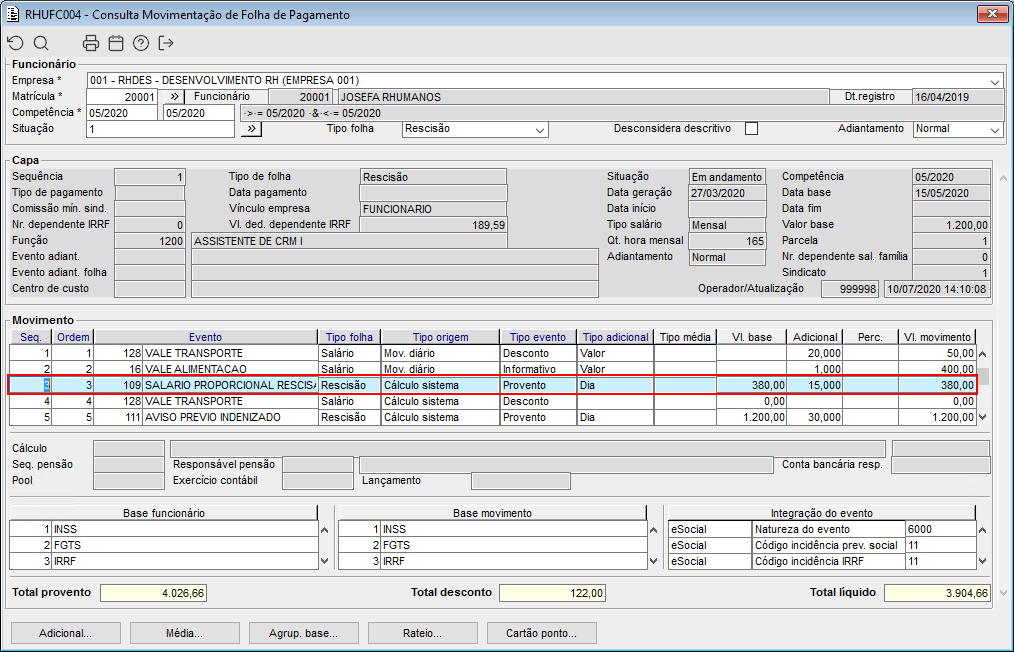The image size is (1014, 652).
Task: Click the undo/refresh arrow toolbar icon
Action: click(x=15, y=43)
